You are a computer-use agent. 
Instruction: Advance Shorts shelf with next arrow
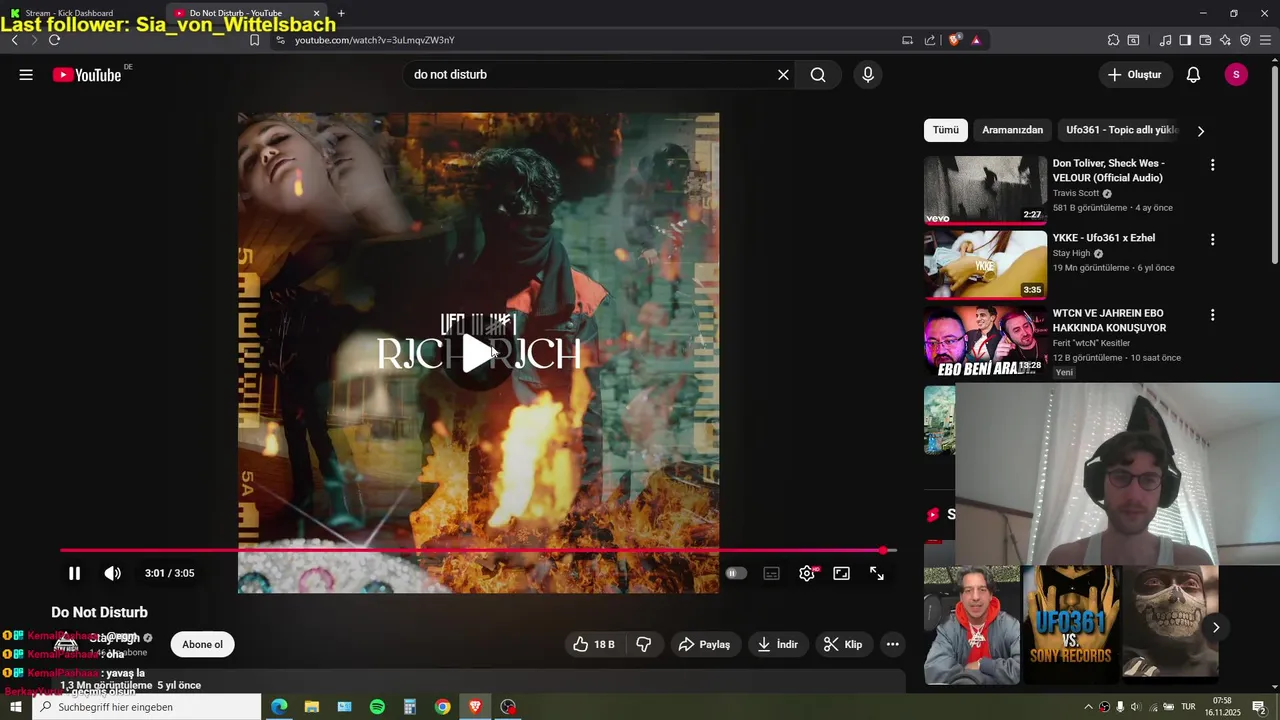pos(1216,627)
